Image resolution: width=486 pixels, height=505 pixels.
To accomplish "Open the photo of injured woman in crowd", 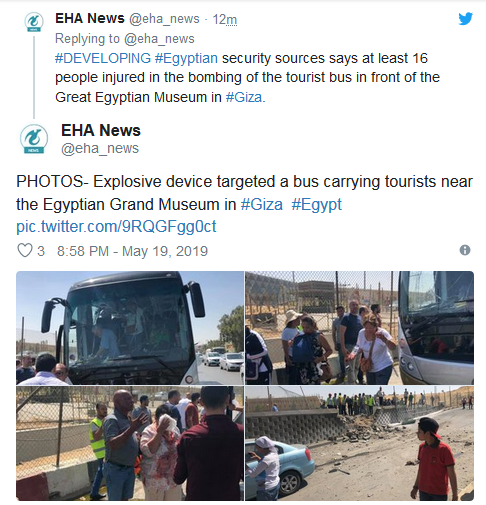I will [x=130, y=443].
